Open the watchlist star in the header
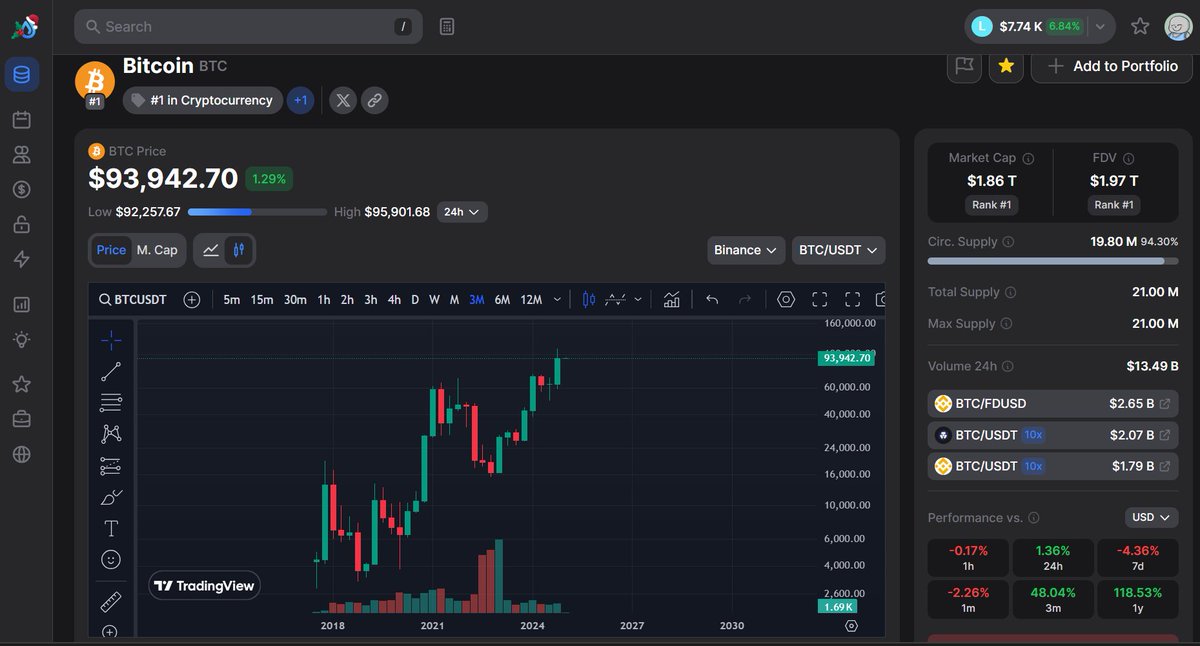 click(x=1140, y=27)
